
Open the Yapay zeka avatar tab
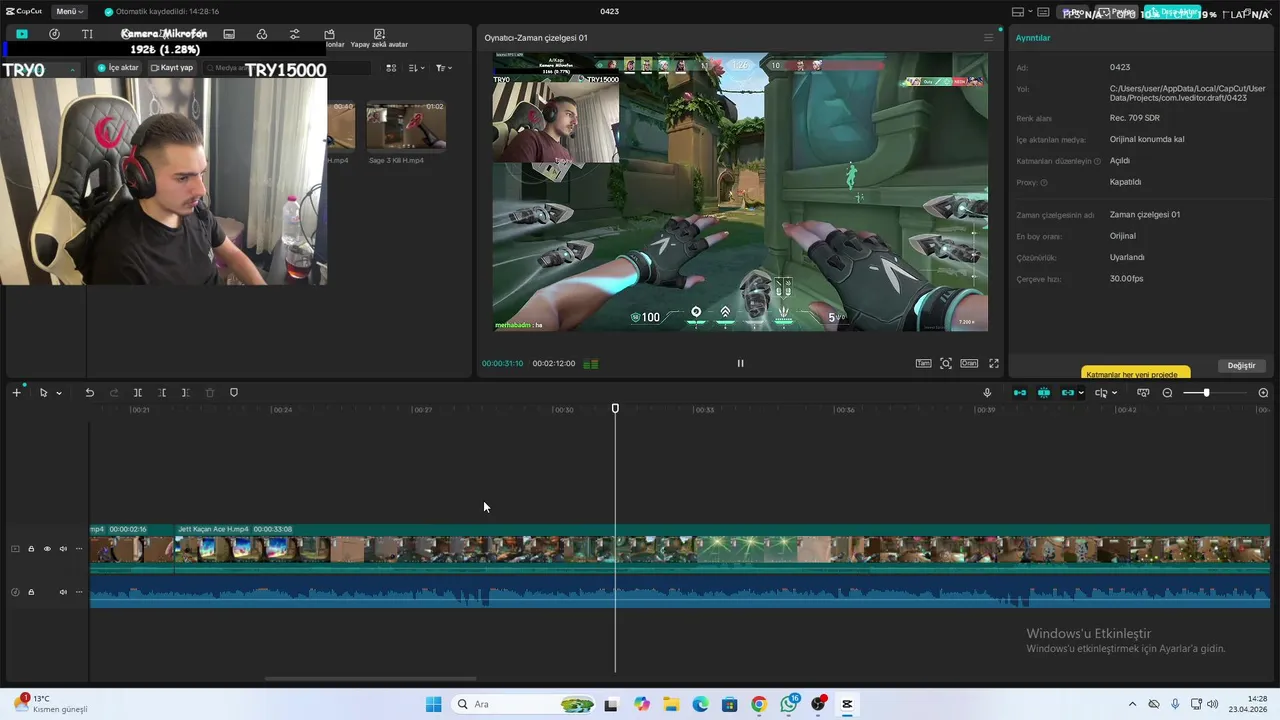click(x=379, y=38)
